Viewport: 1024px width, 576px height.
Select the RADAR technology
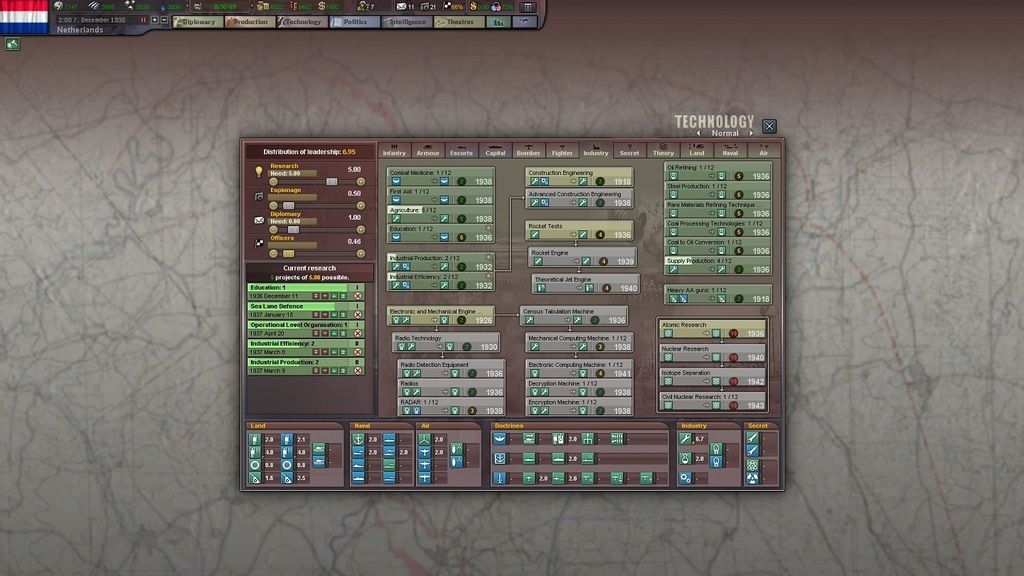point(451,406)
